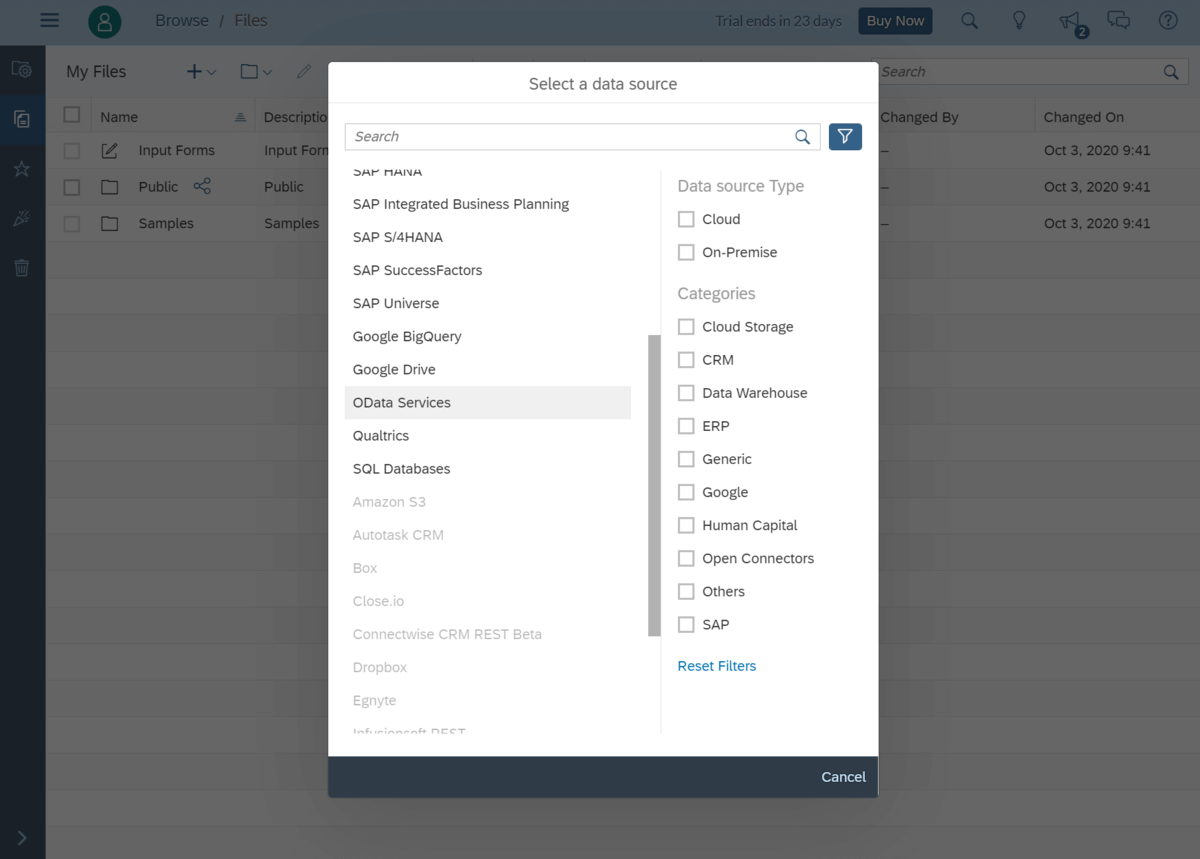This screenshot has width=1200, height=859.
Task: Open the question mark help icon
Action: click(x=1168, y=20)
